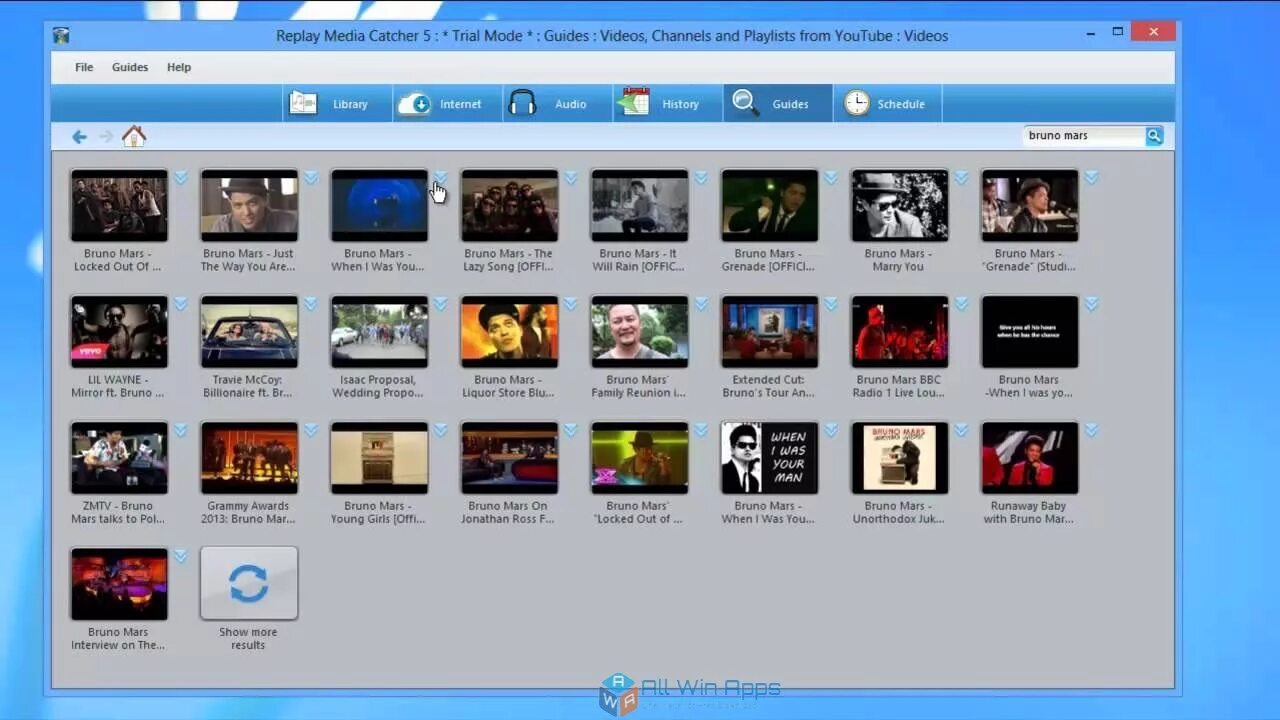Click the 'Bruno Mars - Grenade [OFFICI...' caption

click(x=769, y=260)
